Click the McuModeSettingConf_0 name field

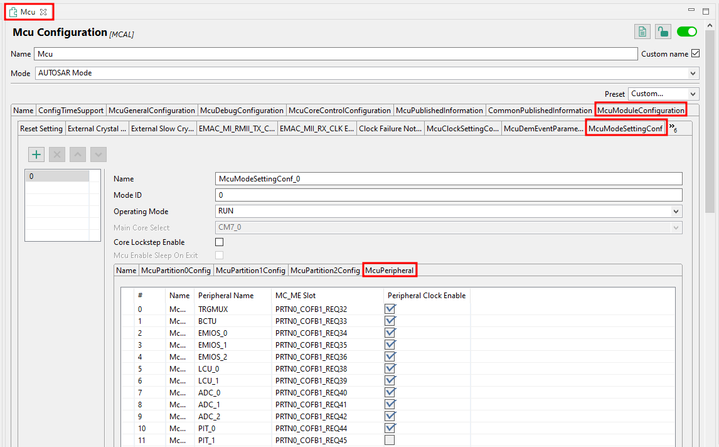pyautogui.click(x=448, y=179)
